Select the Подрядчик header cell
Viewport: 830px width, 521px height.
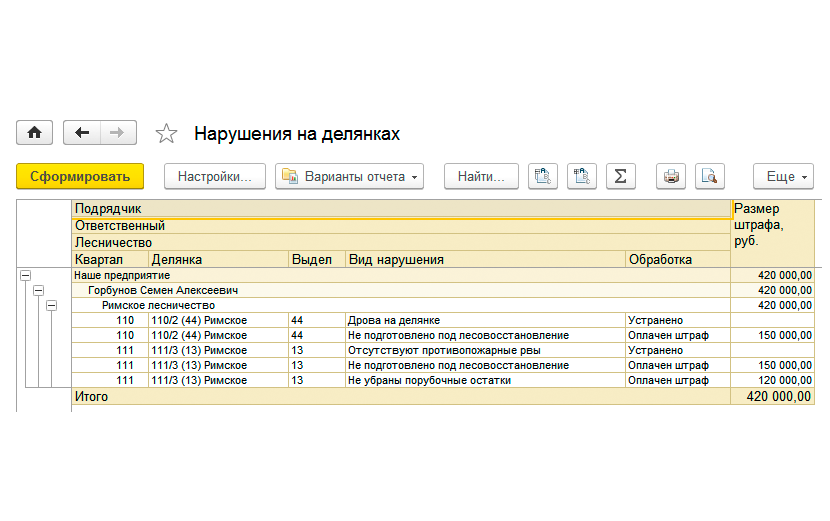point(401,209)
